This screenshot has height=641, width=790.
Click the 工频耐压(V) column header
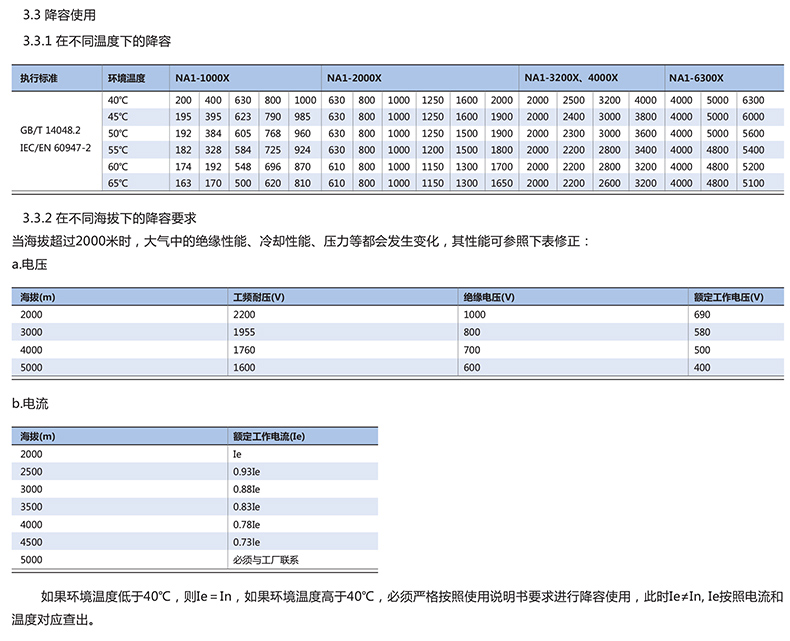tap(257, 298)
